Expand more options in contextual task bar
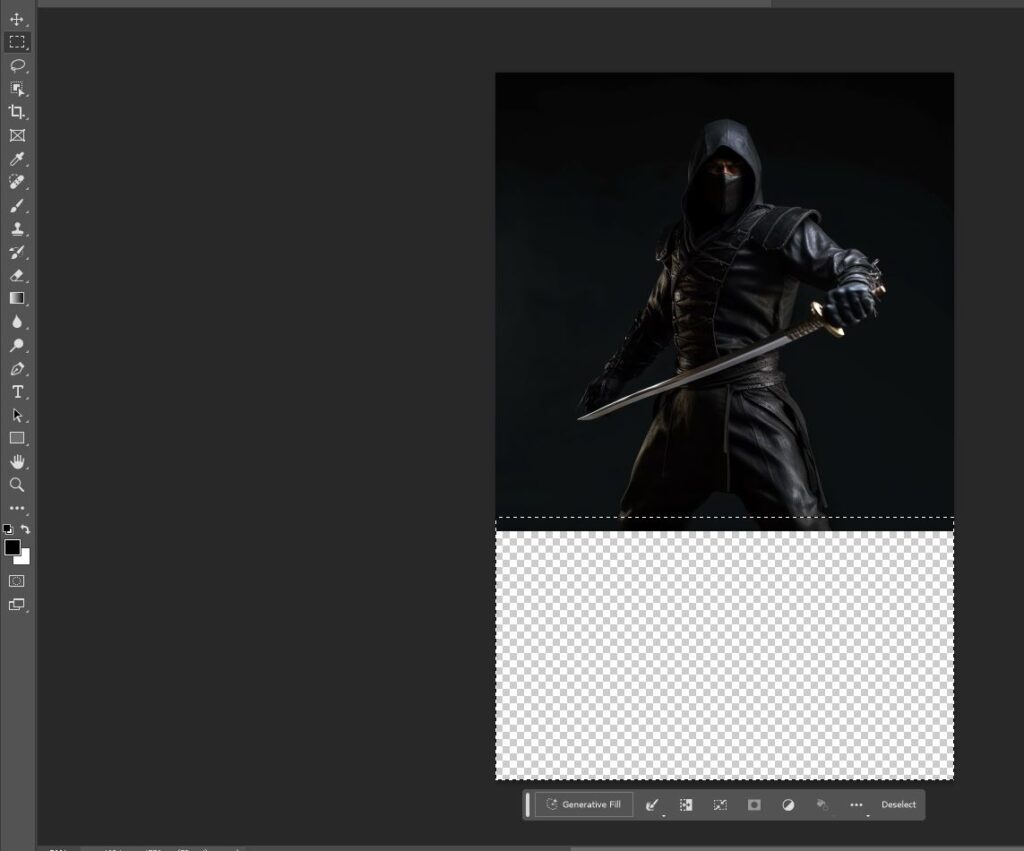Image resolution: width=1024 pixels, height=851 pixels. pos(856,805)
